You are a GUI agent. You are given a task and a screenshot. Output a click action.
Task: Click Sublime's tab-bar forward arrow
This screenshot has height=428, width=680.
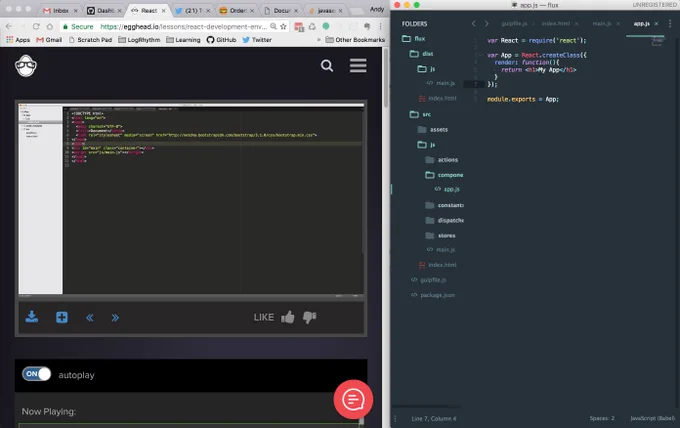click(x=487, y=23)
